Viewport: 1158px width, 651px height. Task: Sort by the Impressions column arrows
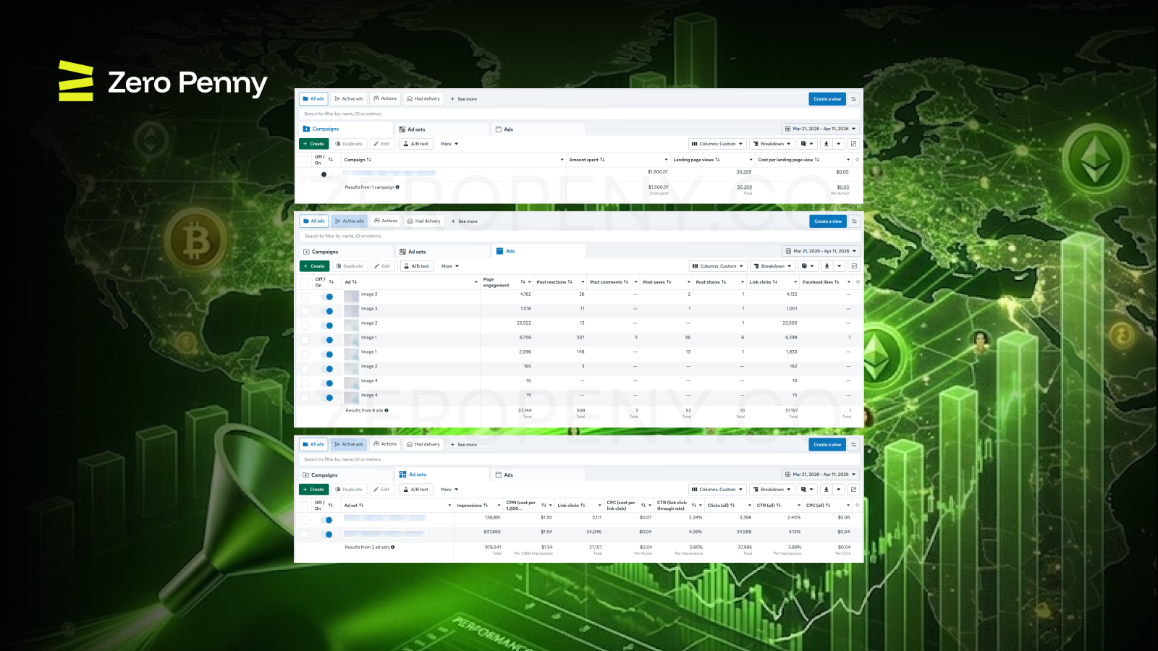[x=485, y=505]
